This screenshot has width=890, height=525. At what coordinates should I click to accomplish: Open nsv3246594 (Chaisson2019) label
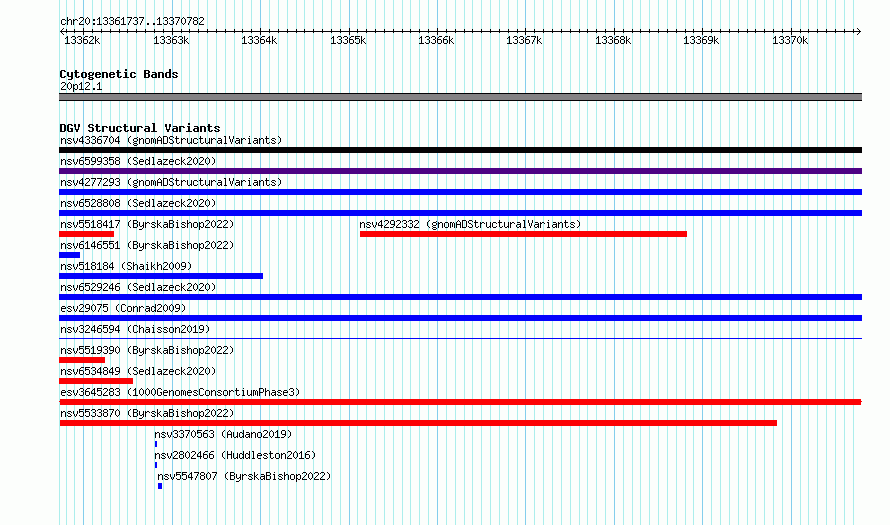point(135,329)
